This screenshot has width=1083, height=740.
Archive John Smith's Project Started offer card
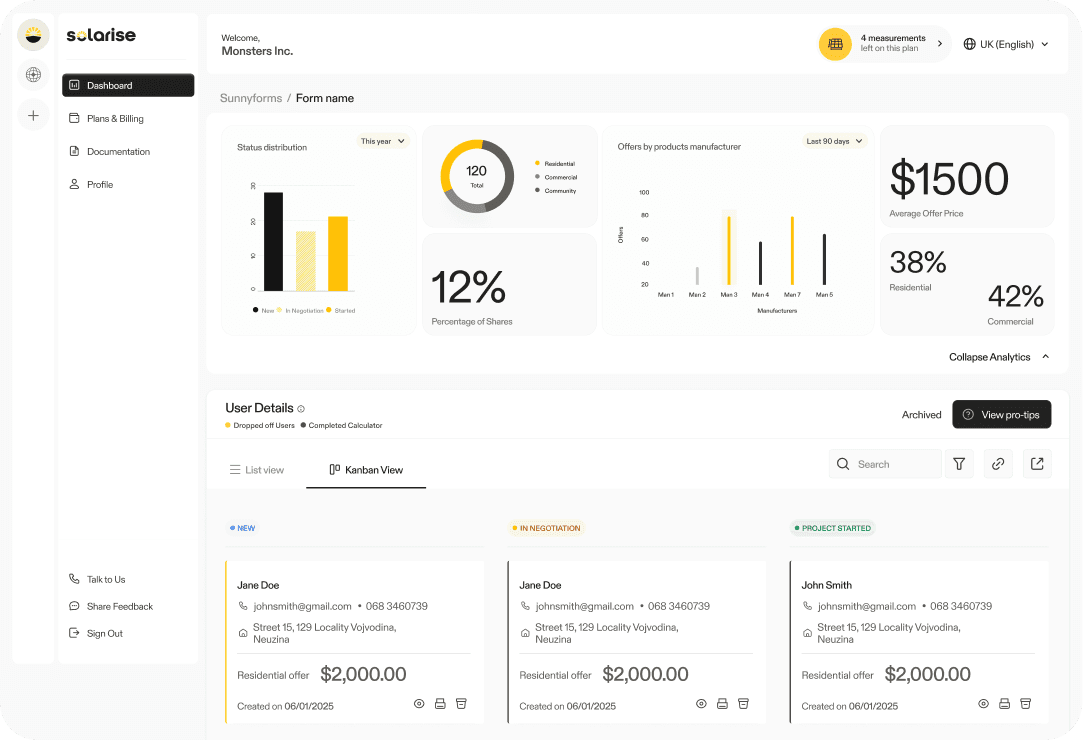[x=1025, y=703]
